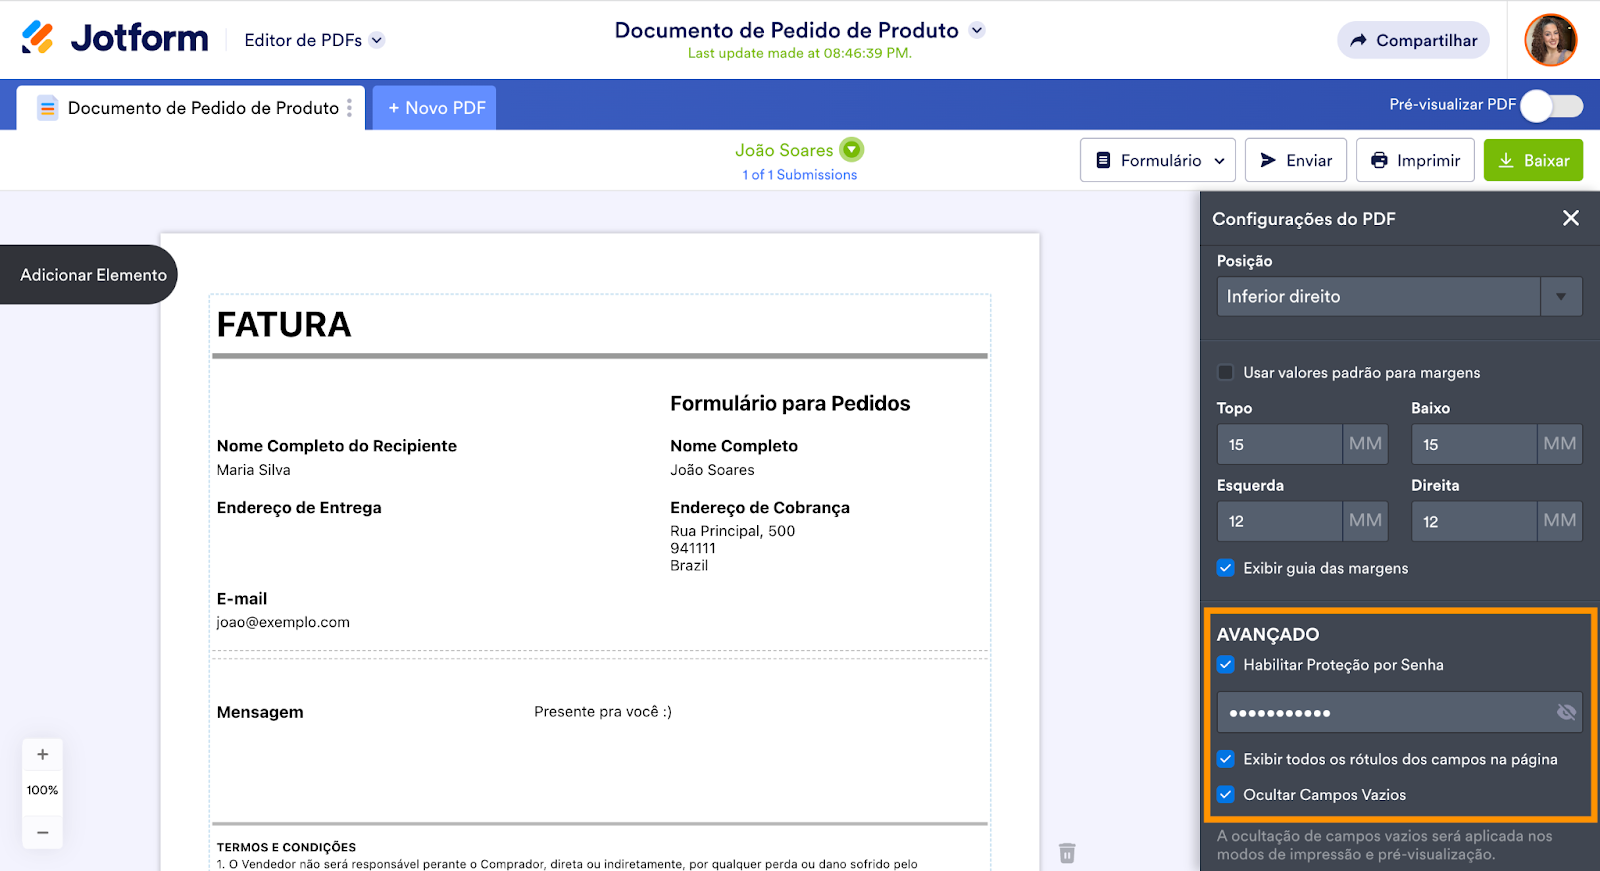The height and width of the screenshot is (871, 1600).
Task: Disable Habilitar Proteção por Senha
Action: click(x=1226, y=665)
